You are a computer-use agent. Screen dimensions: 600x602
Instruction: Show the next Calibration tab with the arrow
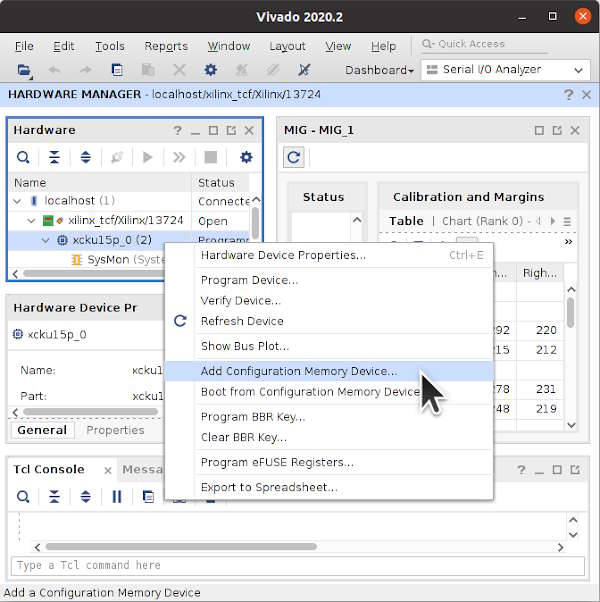[553, 221]
